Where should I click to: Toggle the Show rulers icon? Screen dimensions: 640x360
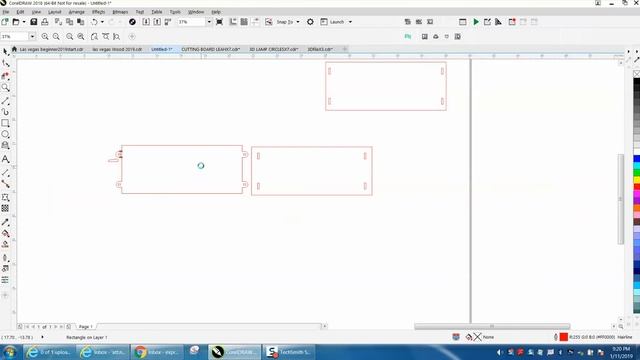tap(233, 22)
